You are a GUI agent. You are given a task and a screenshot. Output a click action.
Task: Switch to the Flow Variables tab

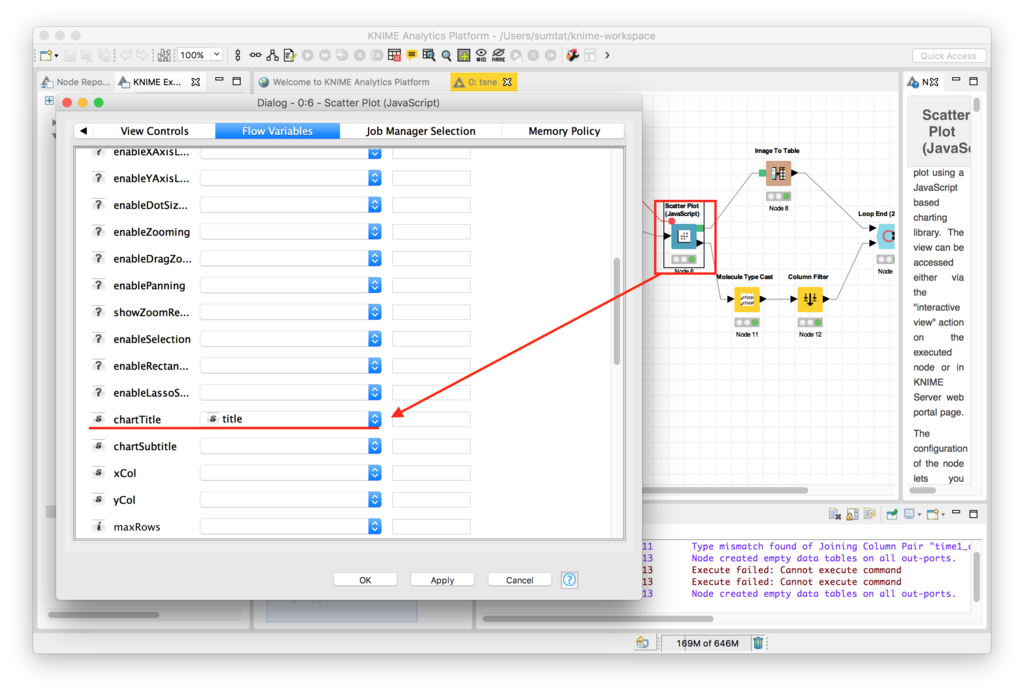click(277, 131)
